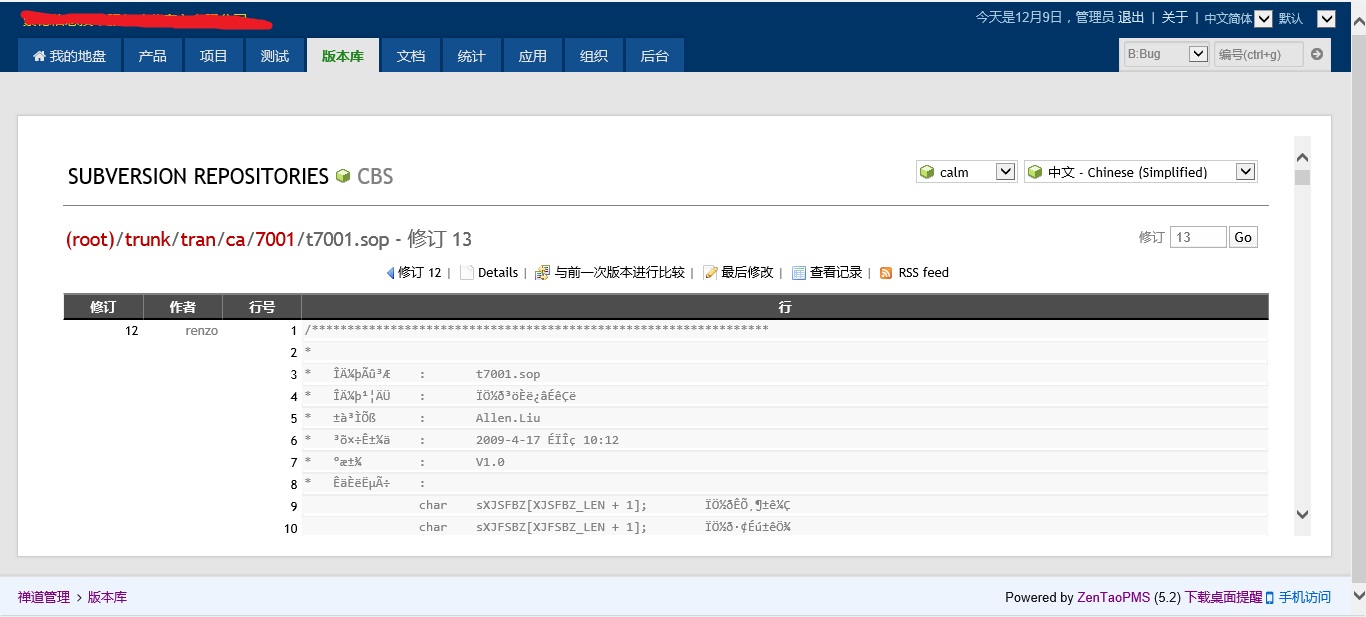1366x617 pixels.
Task: Open the 组织 tab
Action: pyautogui.click(x=593, y=56)
